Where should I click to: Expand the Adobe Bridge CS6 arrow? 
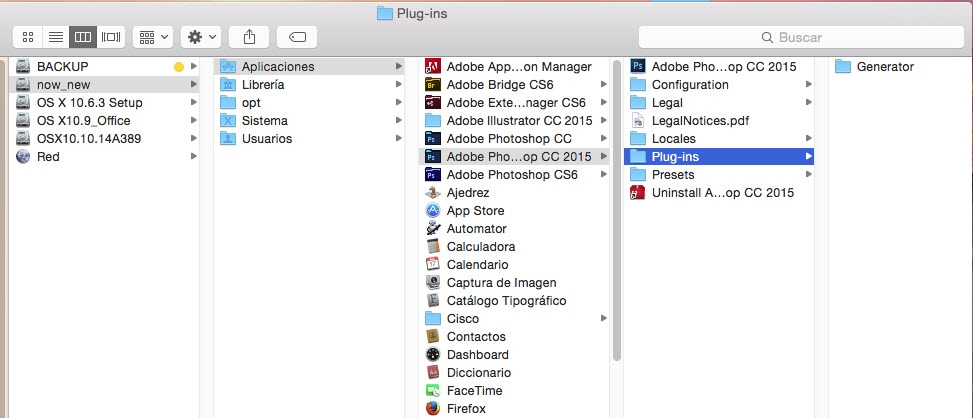coord(603,84)
